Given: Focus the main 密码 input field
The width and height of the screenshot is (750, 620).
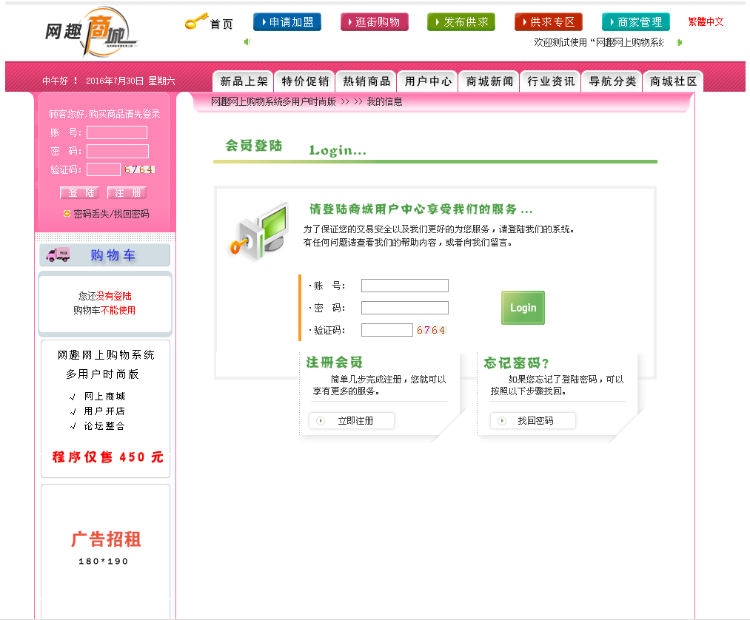Looking at the screenshot, I should 405,308.
